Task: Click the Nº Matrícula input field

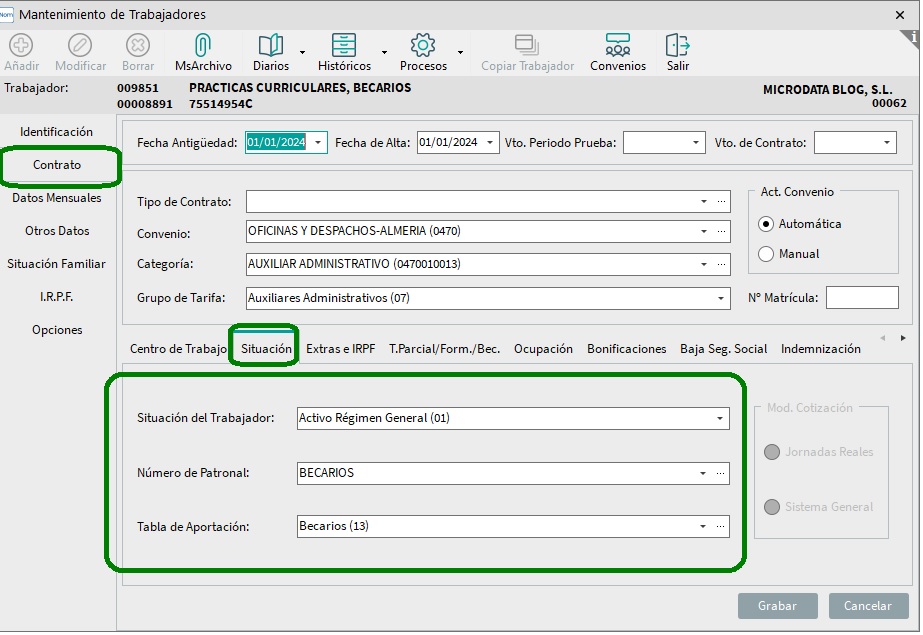Action: point(862,298)
